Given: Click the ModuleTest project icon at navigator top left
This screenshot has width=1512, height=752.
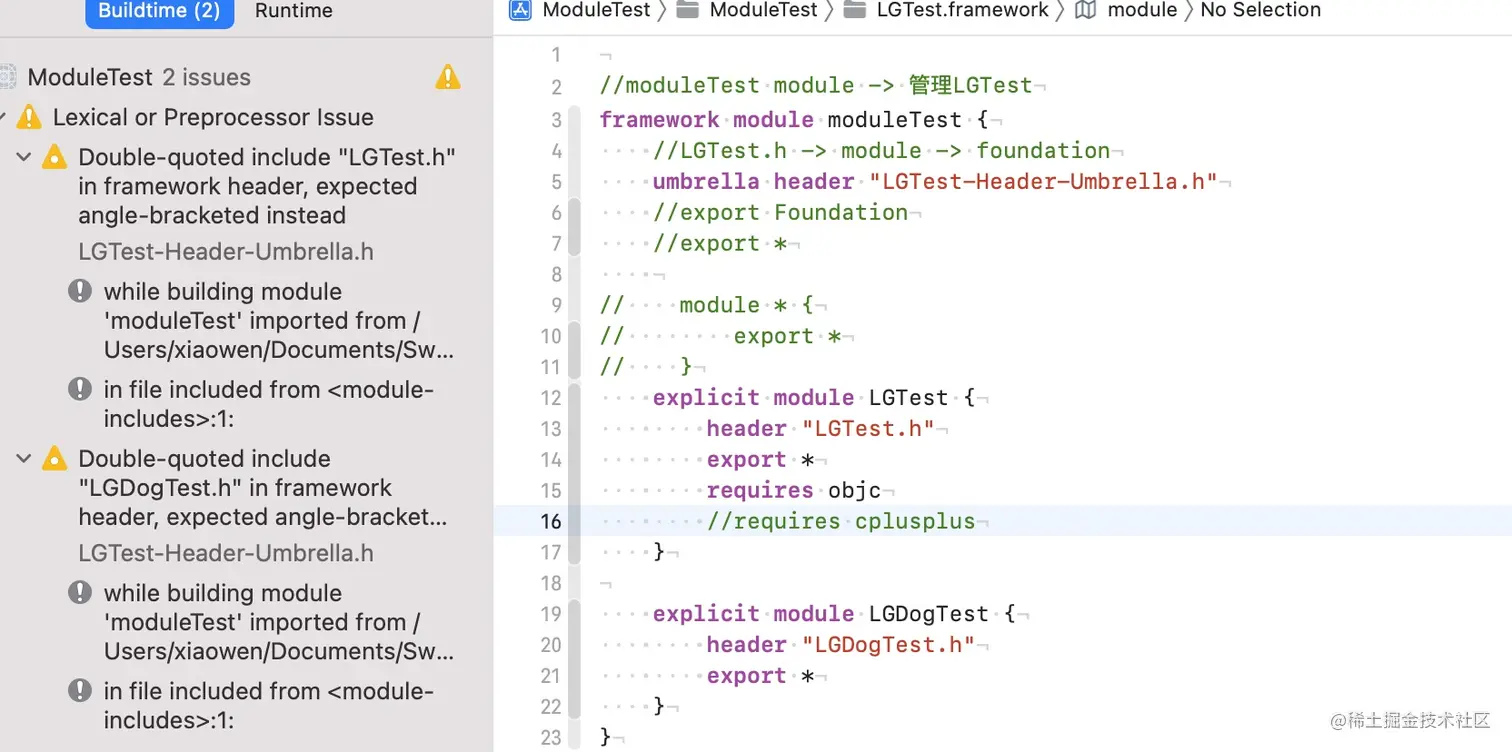Looking at the screenshot, I should click(8, 76).
